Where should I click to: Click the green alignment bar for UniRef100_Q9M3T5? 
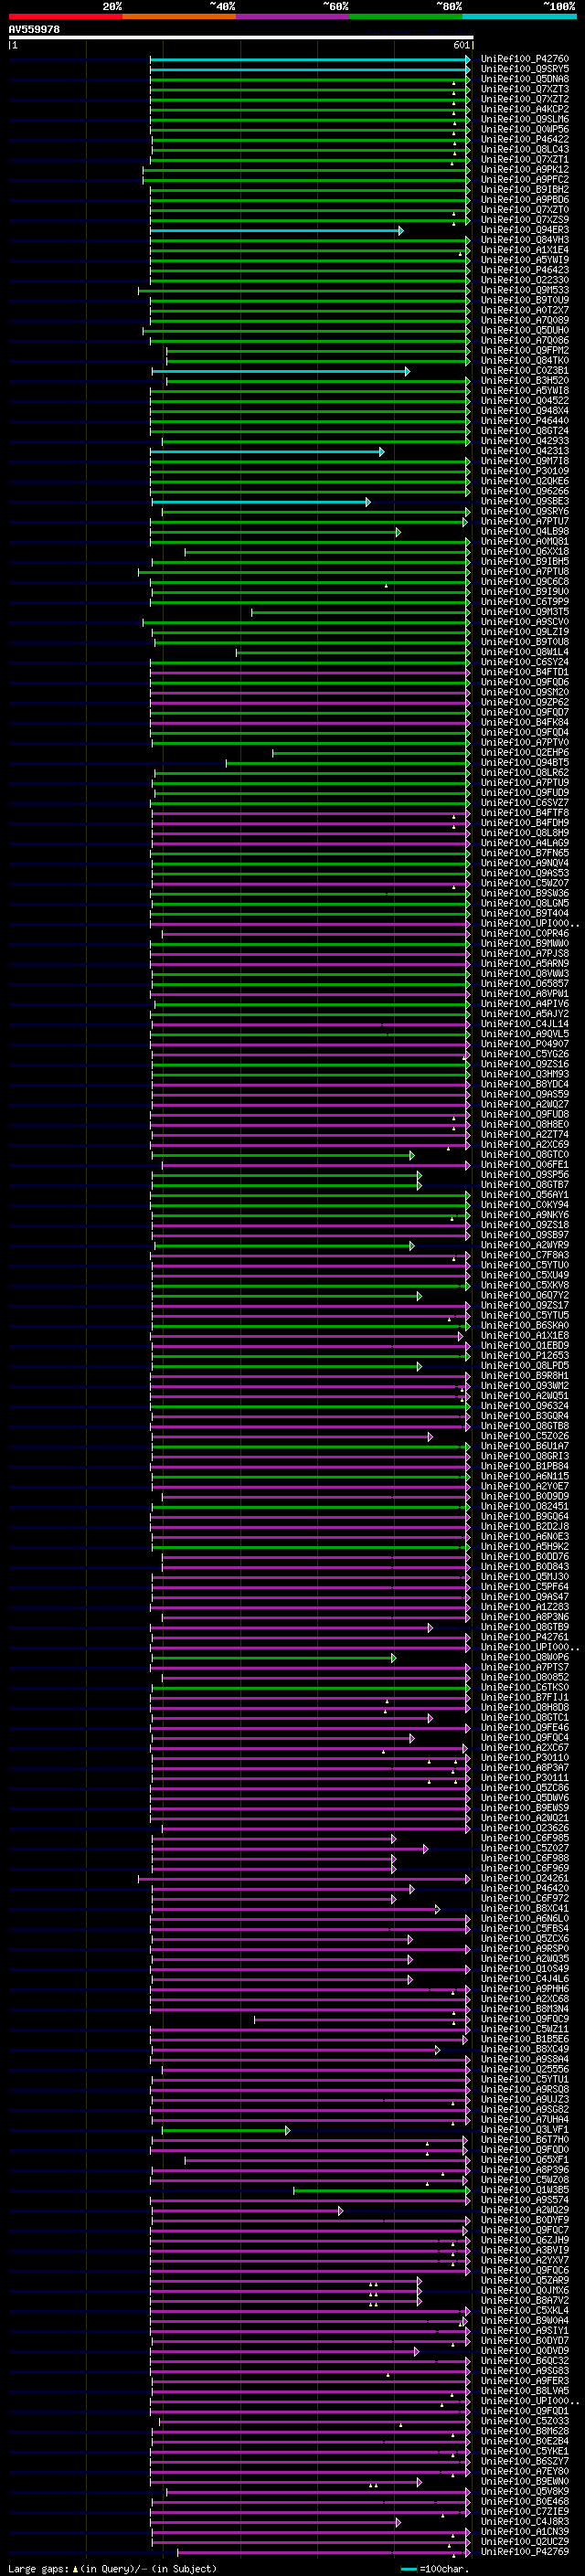(x=361, y=613)
